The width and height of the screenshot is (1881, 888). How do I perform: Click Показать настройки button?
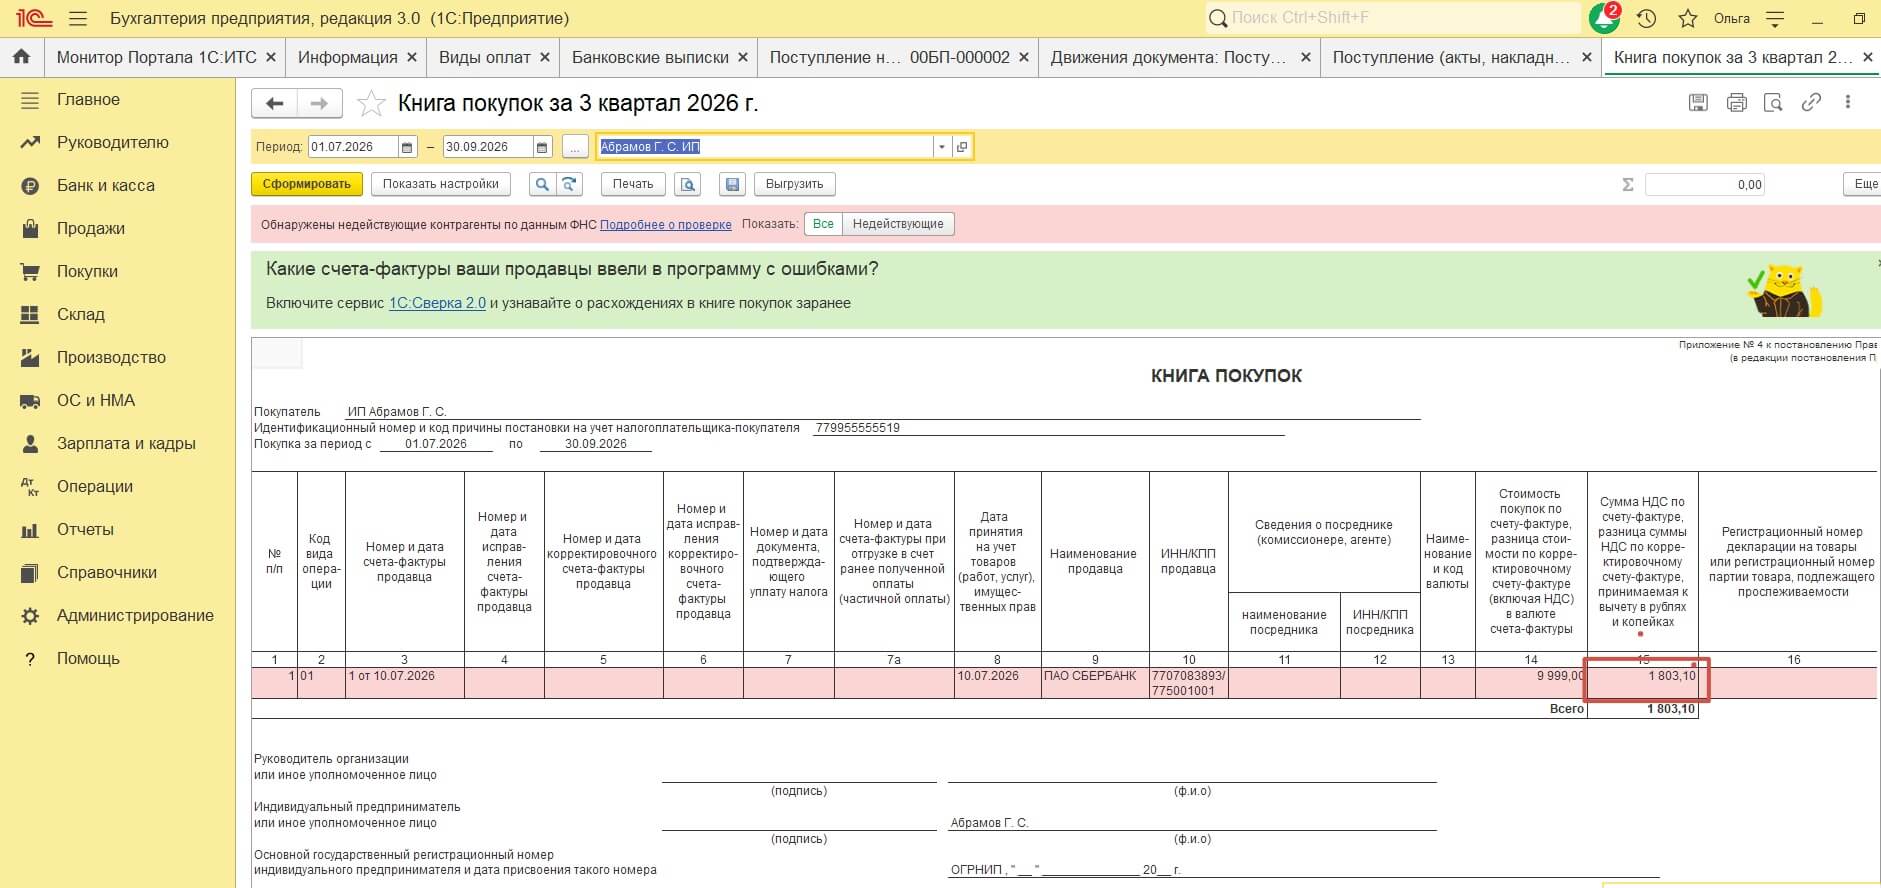pos(441,184)
